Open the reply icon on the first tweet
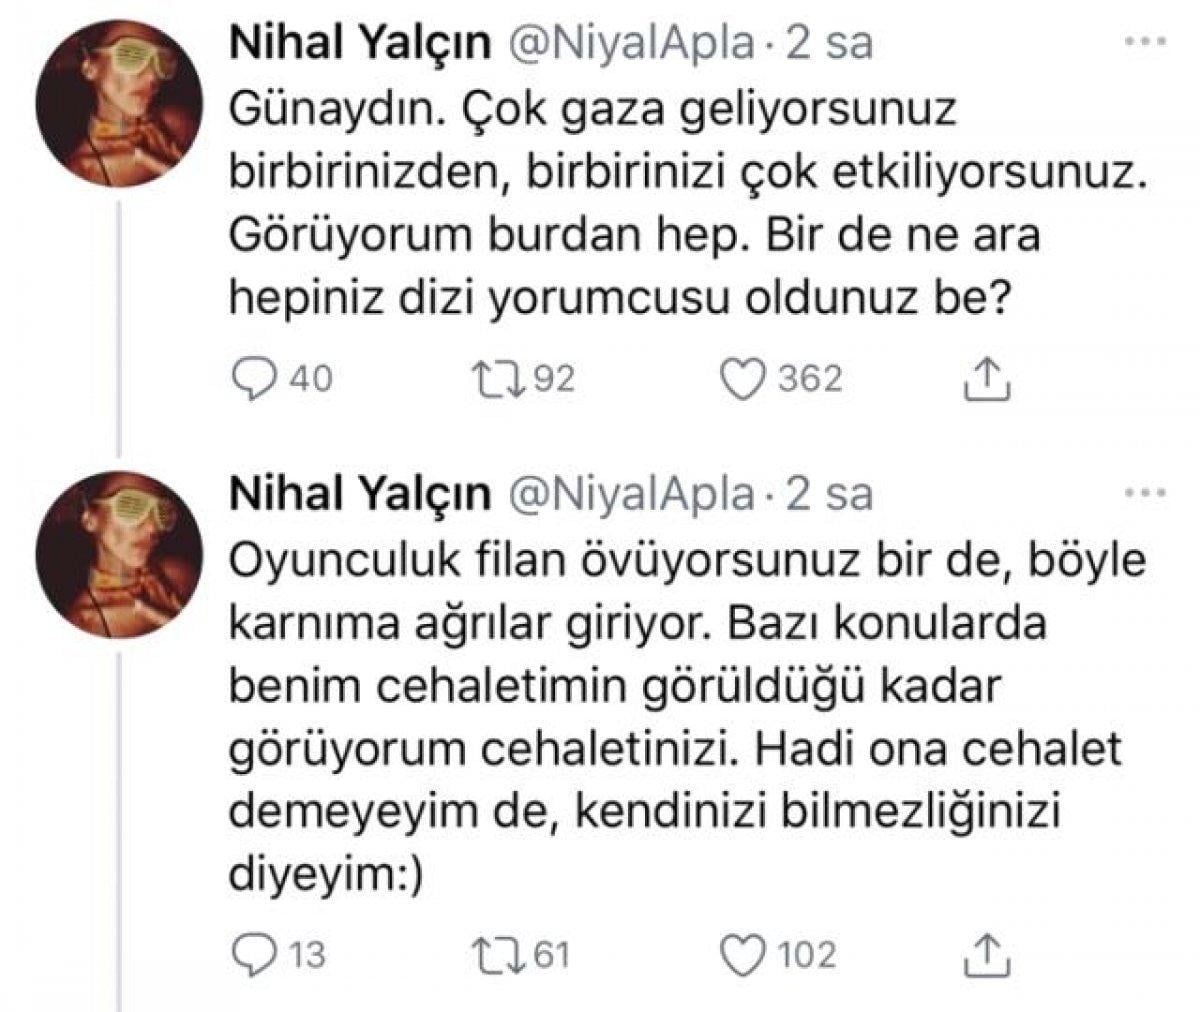Image resolution: width=1200 pixels, height=1012 pixels. [258, 375]
